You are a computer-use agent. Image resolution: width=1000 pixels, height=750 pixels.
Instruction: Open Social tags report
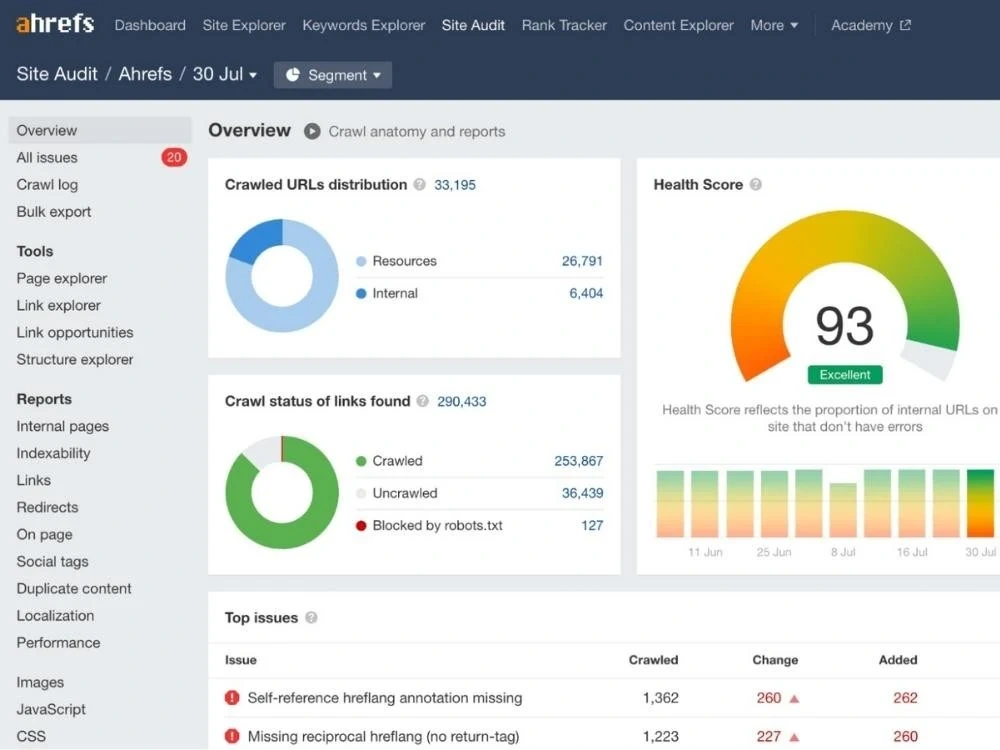pyautogui.click(x=52, y=562)
